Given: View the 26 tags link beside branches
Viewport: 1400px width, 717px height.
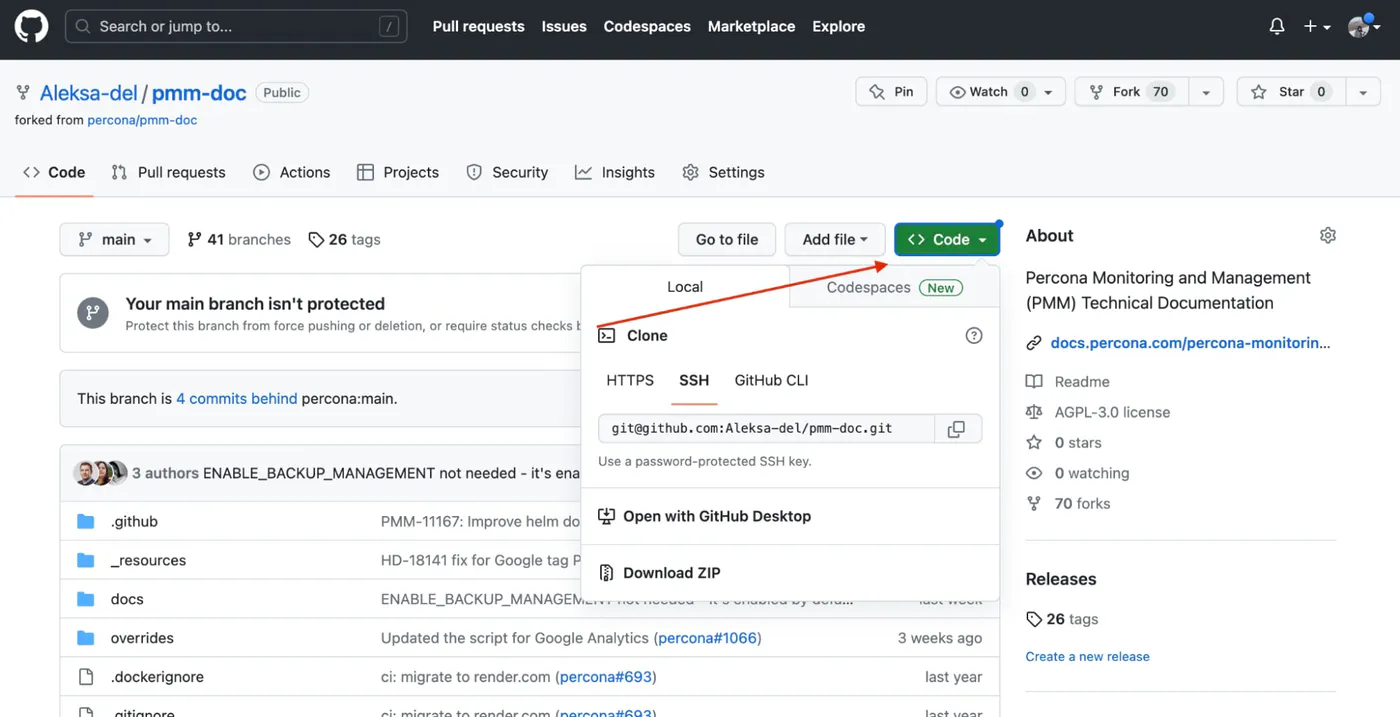Looking at the screenshot, I should [344, 239].
